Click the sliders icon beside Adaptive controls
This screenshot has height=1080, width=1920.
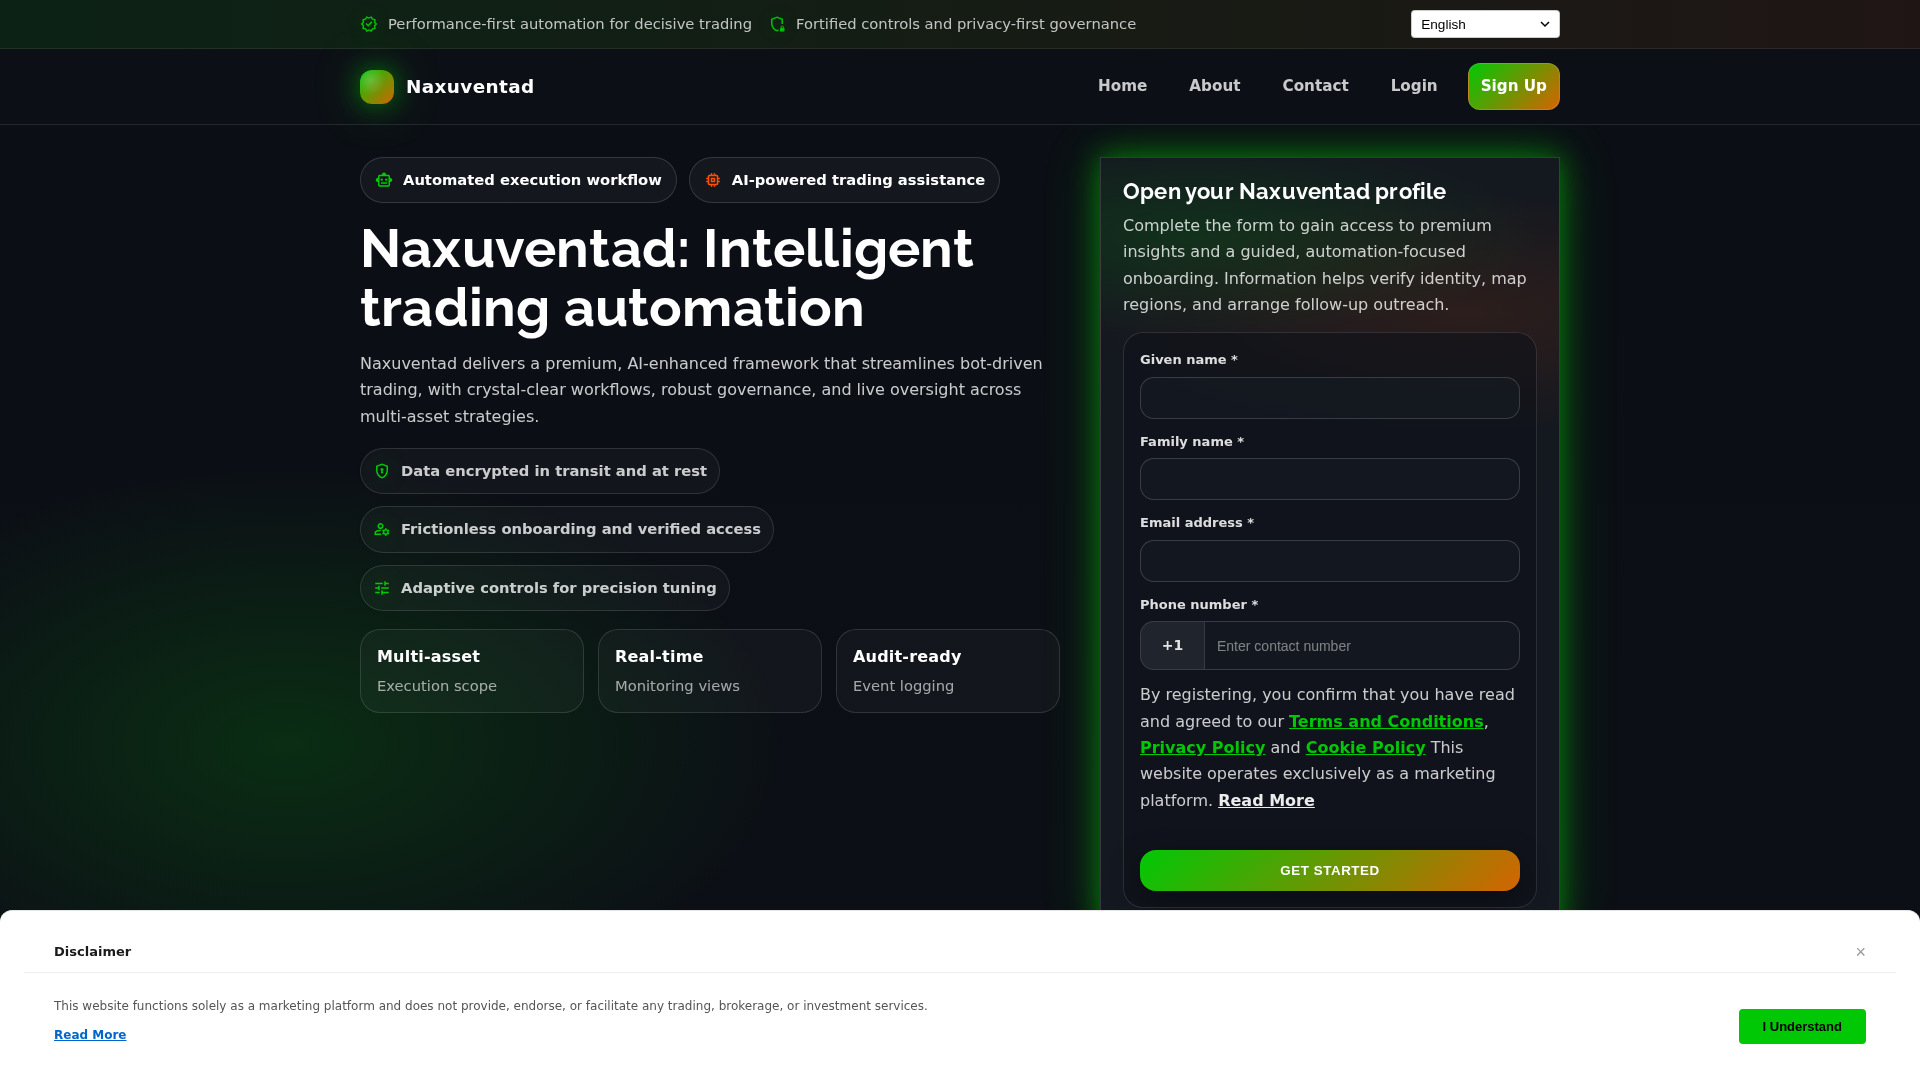(x=382, y=588)
